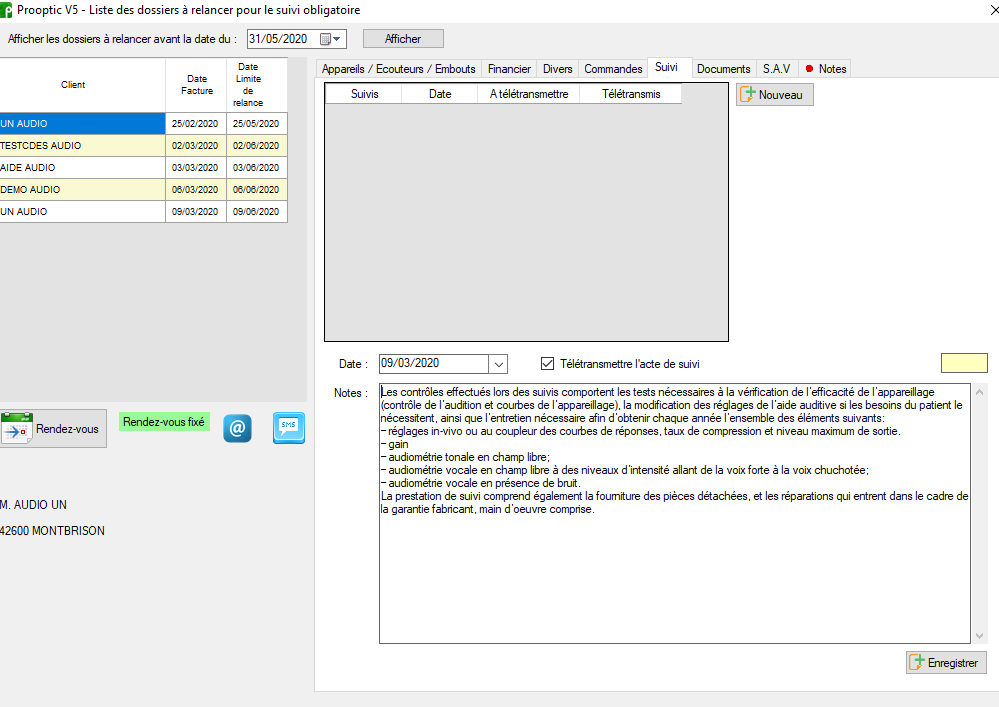Click the notes scrollbar down arrow
This screenshot has height=707, width=999.
click(979, 635)
